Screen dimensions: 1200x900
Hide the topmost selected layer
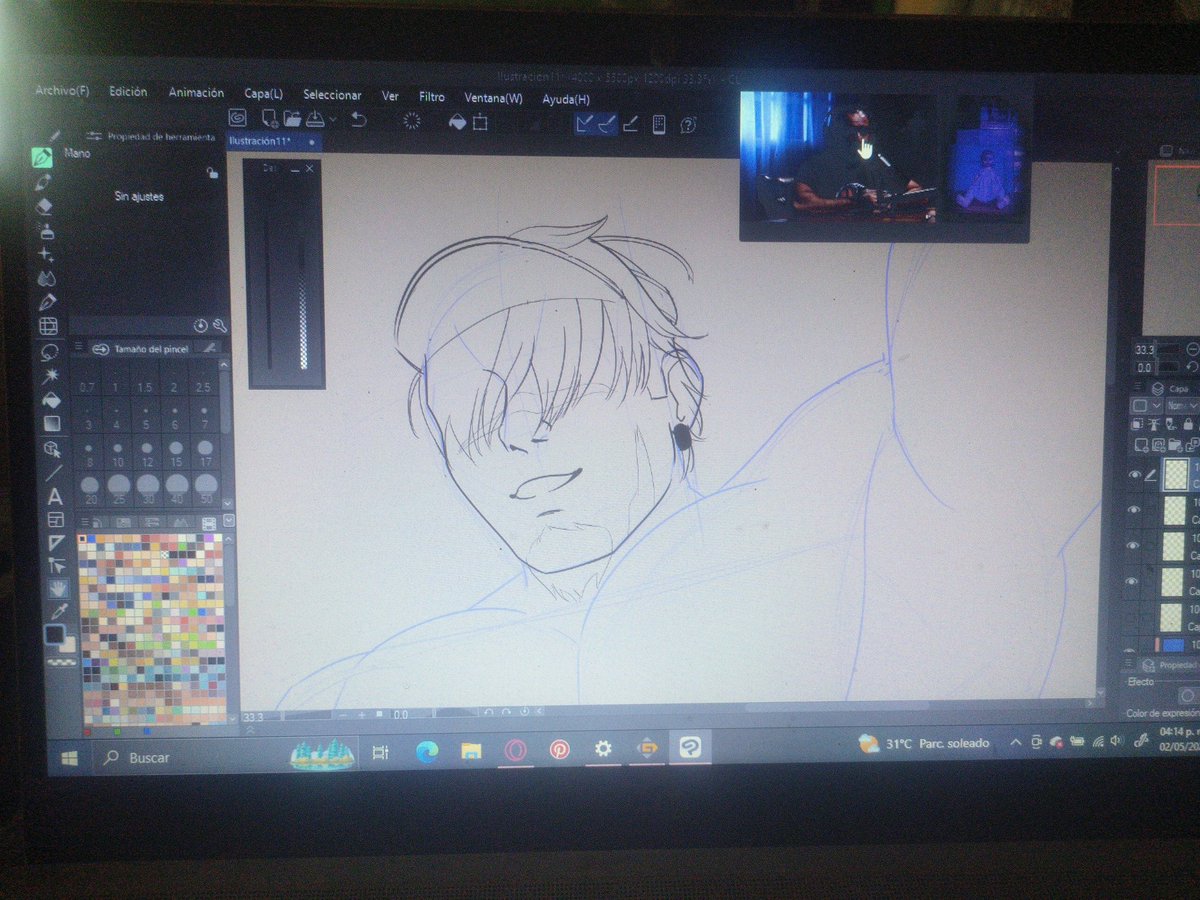point(1134,474)
